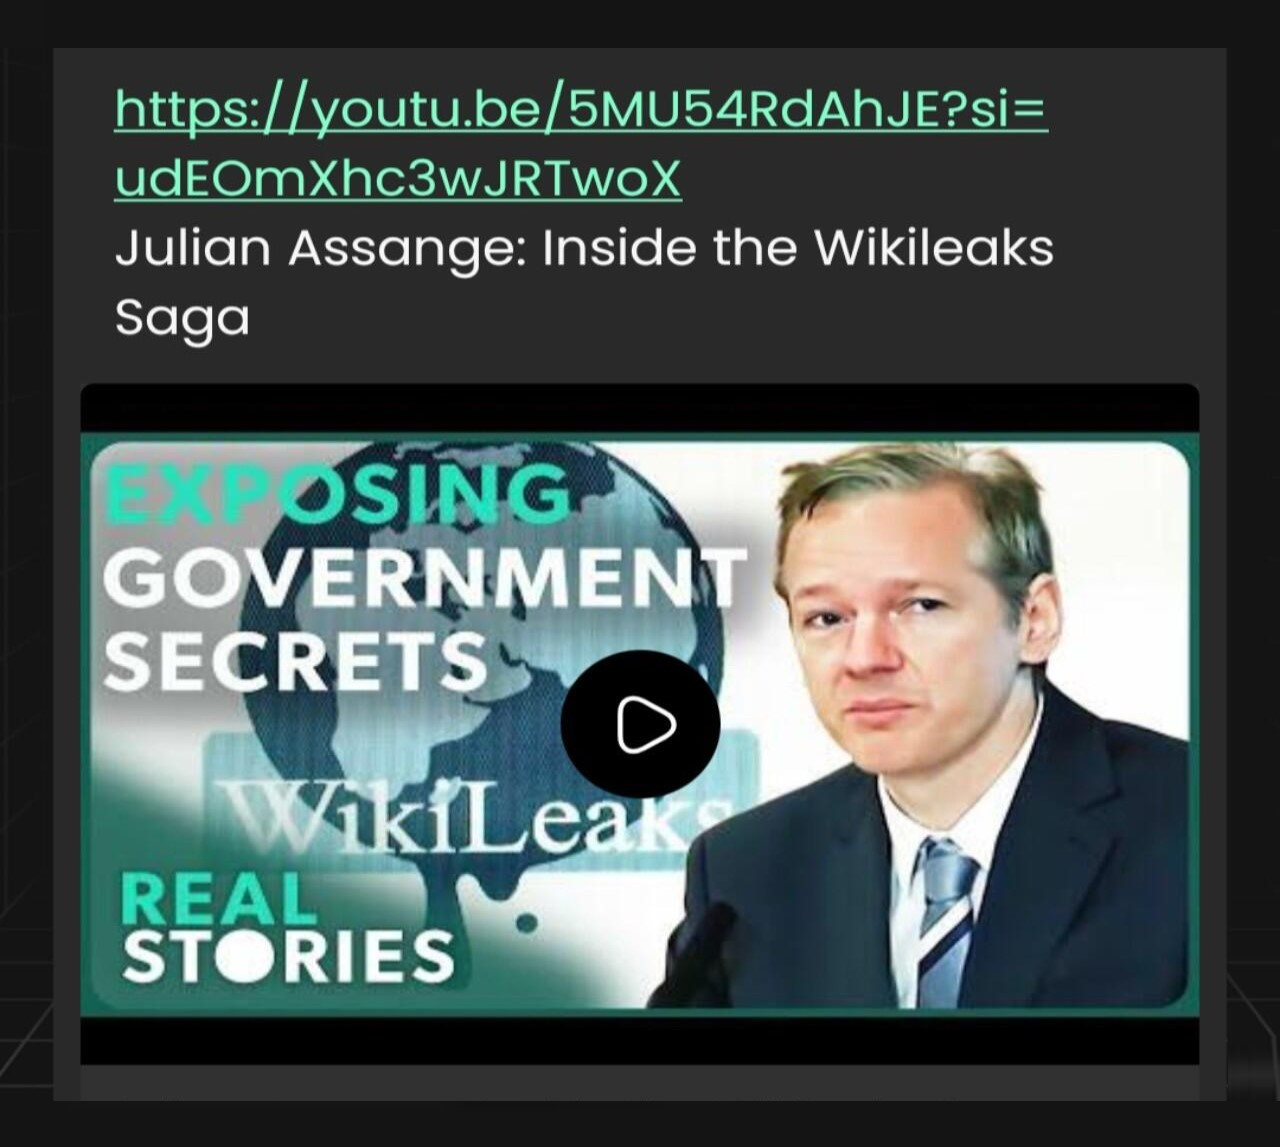Image resolution: width=1280 pixels, height=1147 pixels.
Task: Play the Julian Assange video
Action: click(x=640, y=723)
